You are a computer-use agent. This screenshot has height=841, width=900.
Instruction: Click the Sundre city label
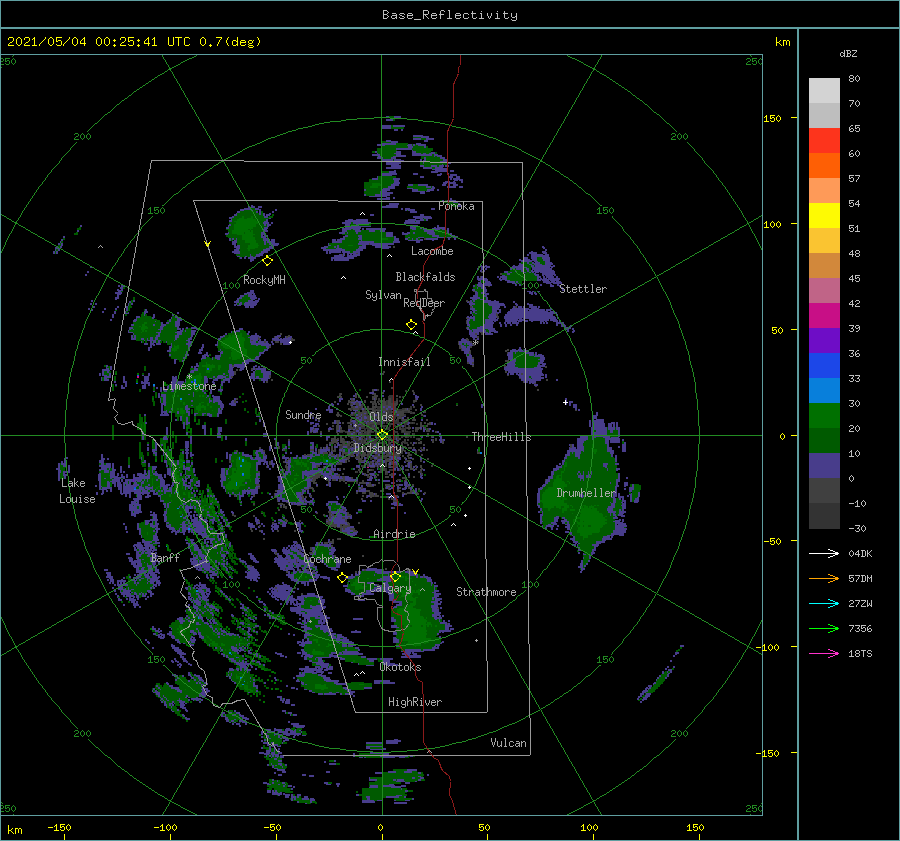303,415
